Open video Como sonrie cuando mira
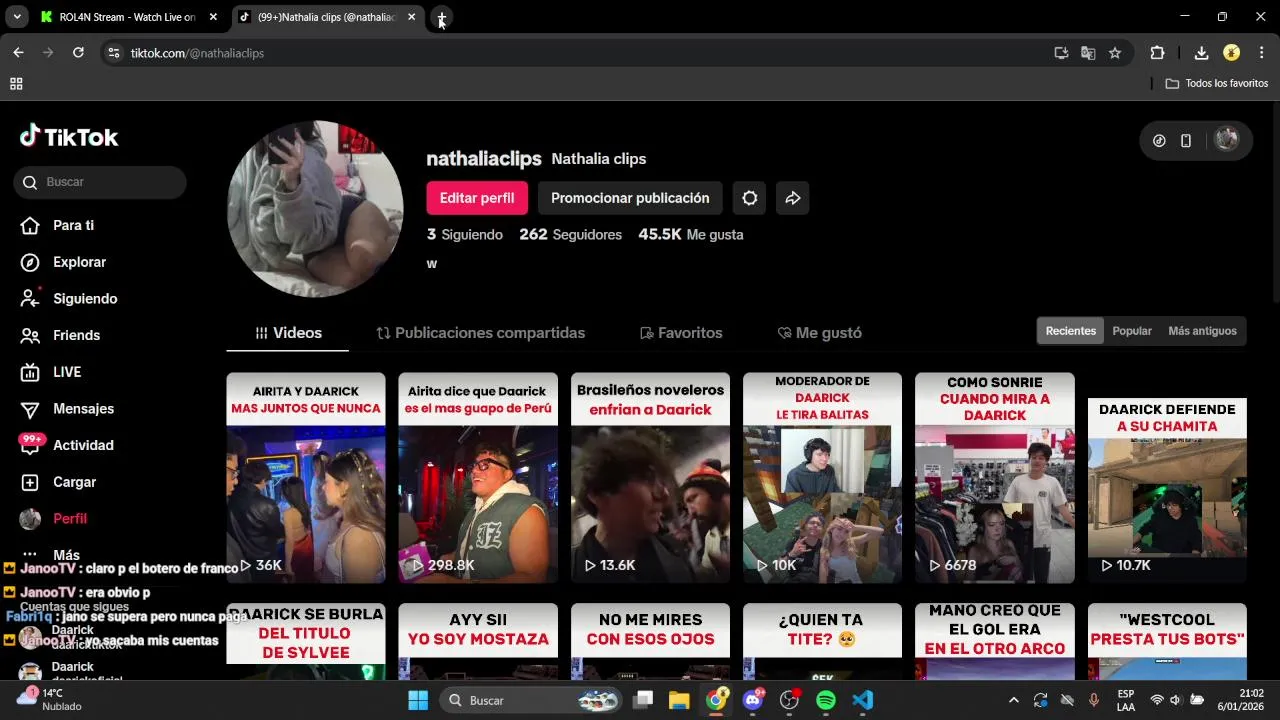This screenshot has height=720, width=1280. point(995,478)
